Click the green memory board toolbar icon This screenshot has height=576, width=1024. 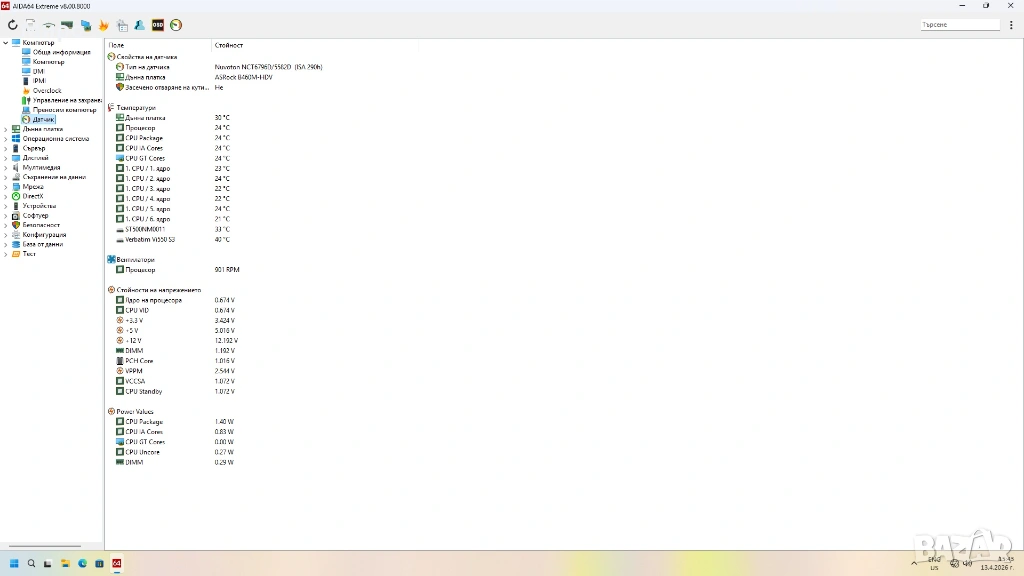coord(67,25)
